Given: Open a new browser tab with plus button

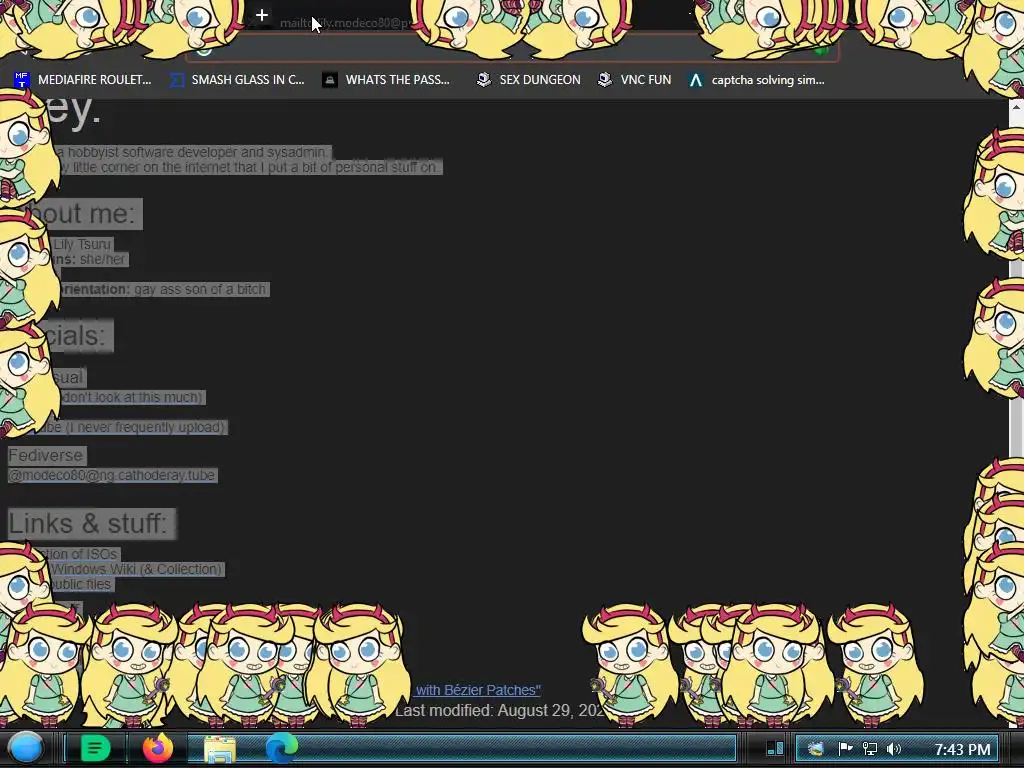Looking at the screenshot, I should (262, 15).
